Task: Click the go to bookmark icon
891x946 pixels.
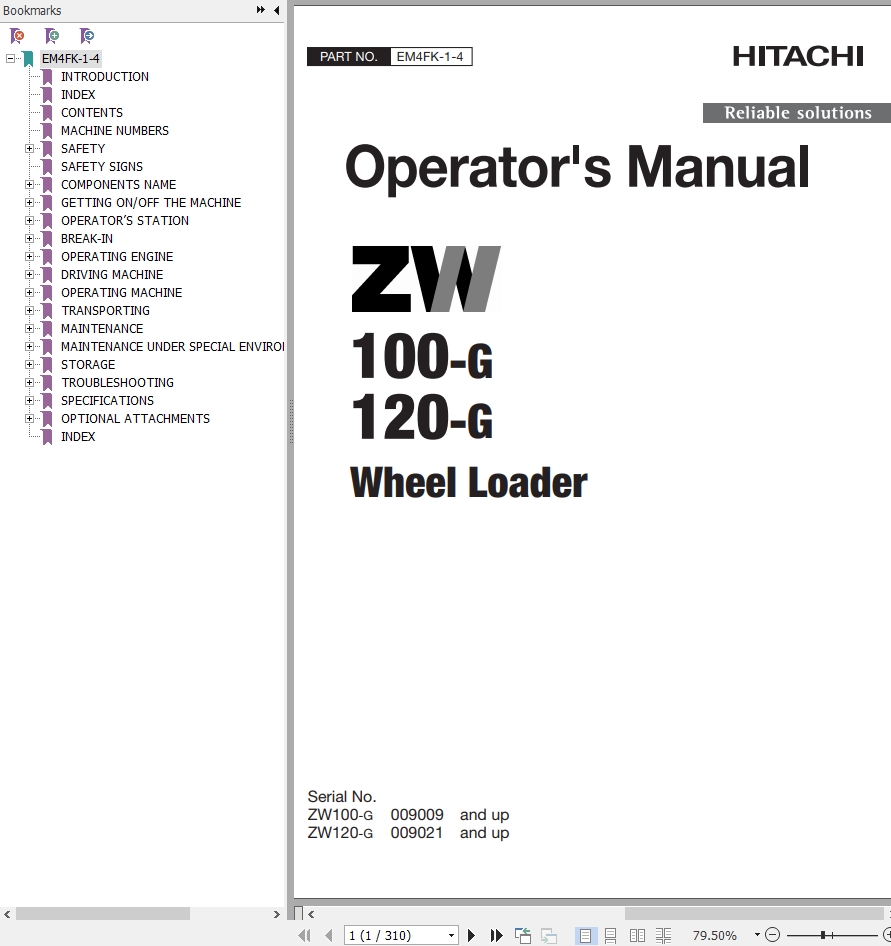Action: [x=87, y=36]
